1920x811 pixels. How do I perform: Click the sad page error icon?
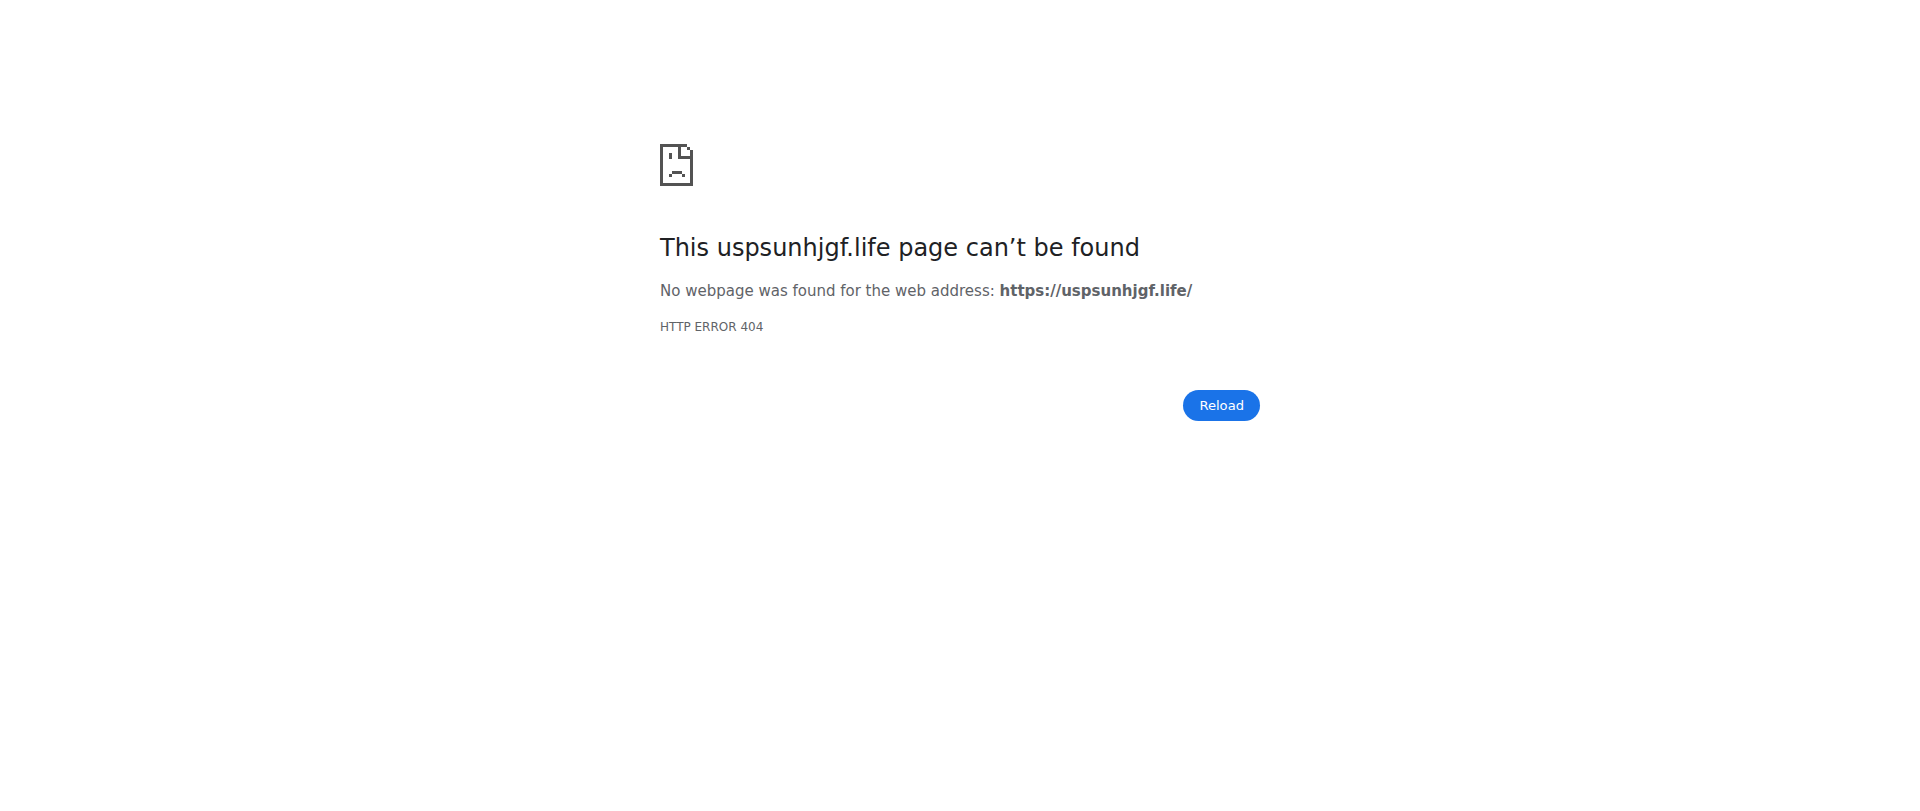click(676, 165)
